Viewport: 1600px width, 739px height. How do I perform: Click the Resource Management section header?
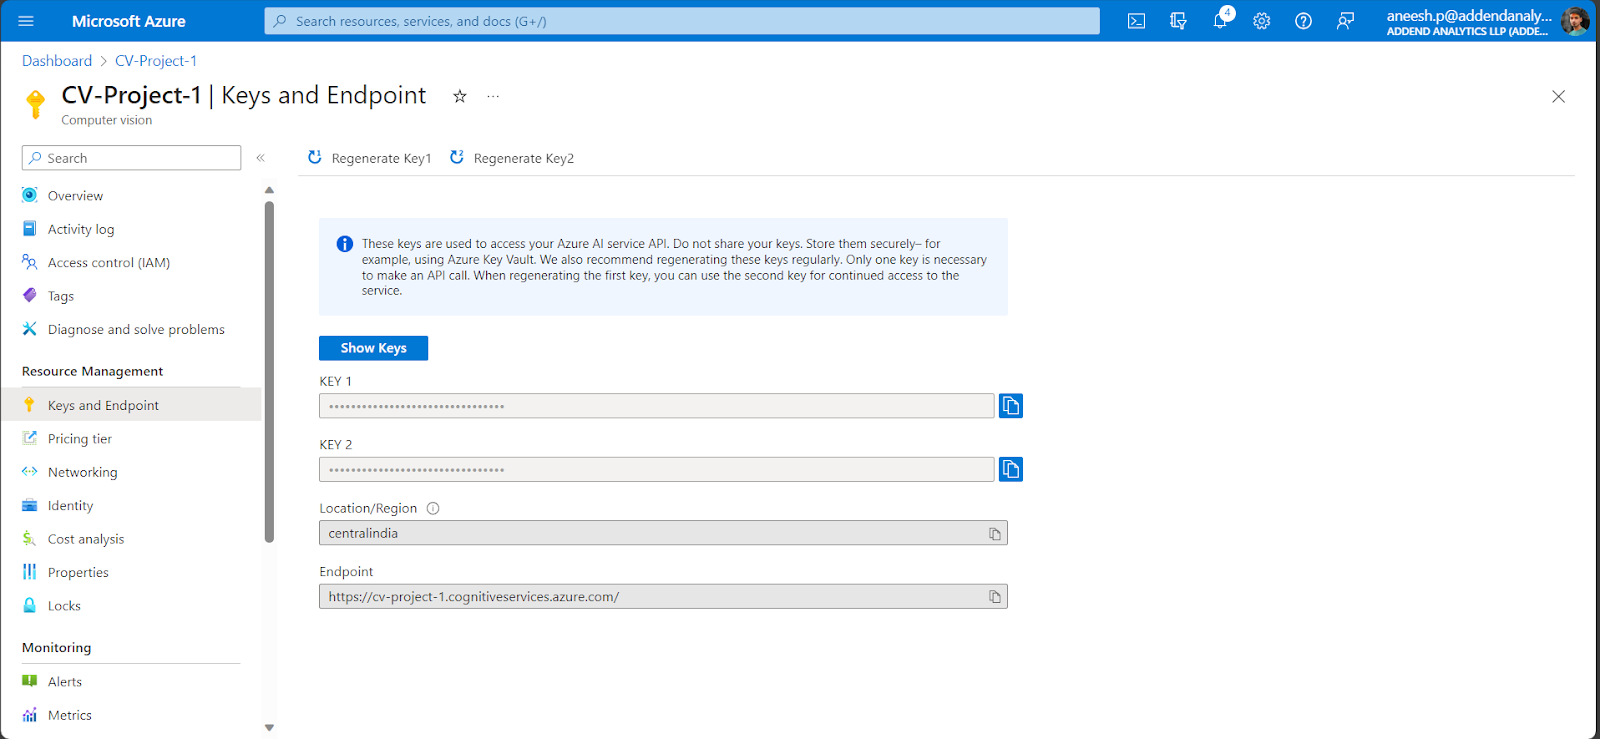[93, 371]
